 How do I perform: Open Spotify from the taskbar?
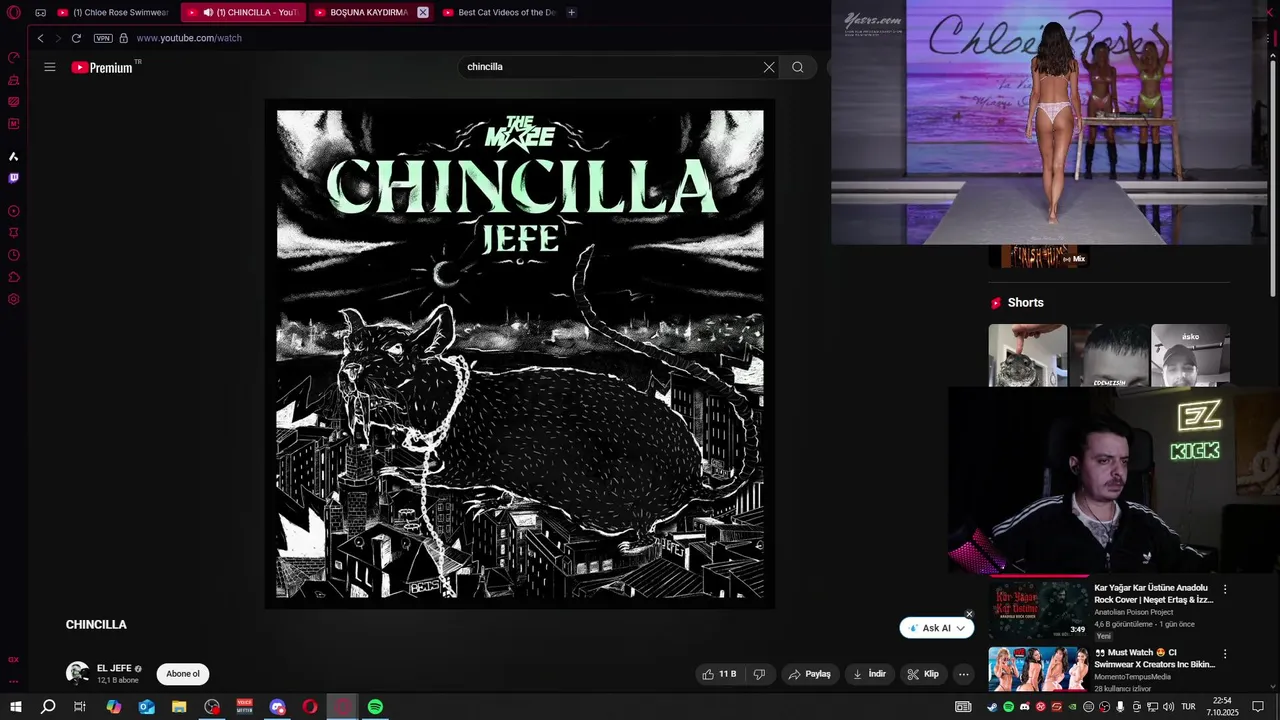(375, 707)
